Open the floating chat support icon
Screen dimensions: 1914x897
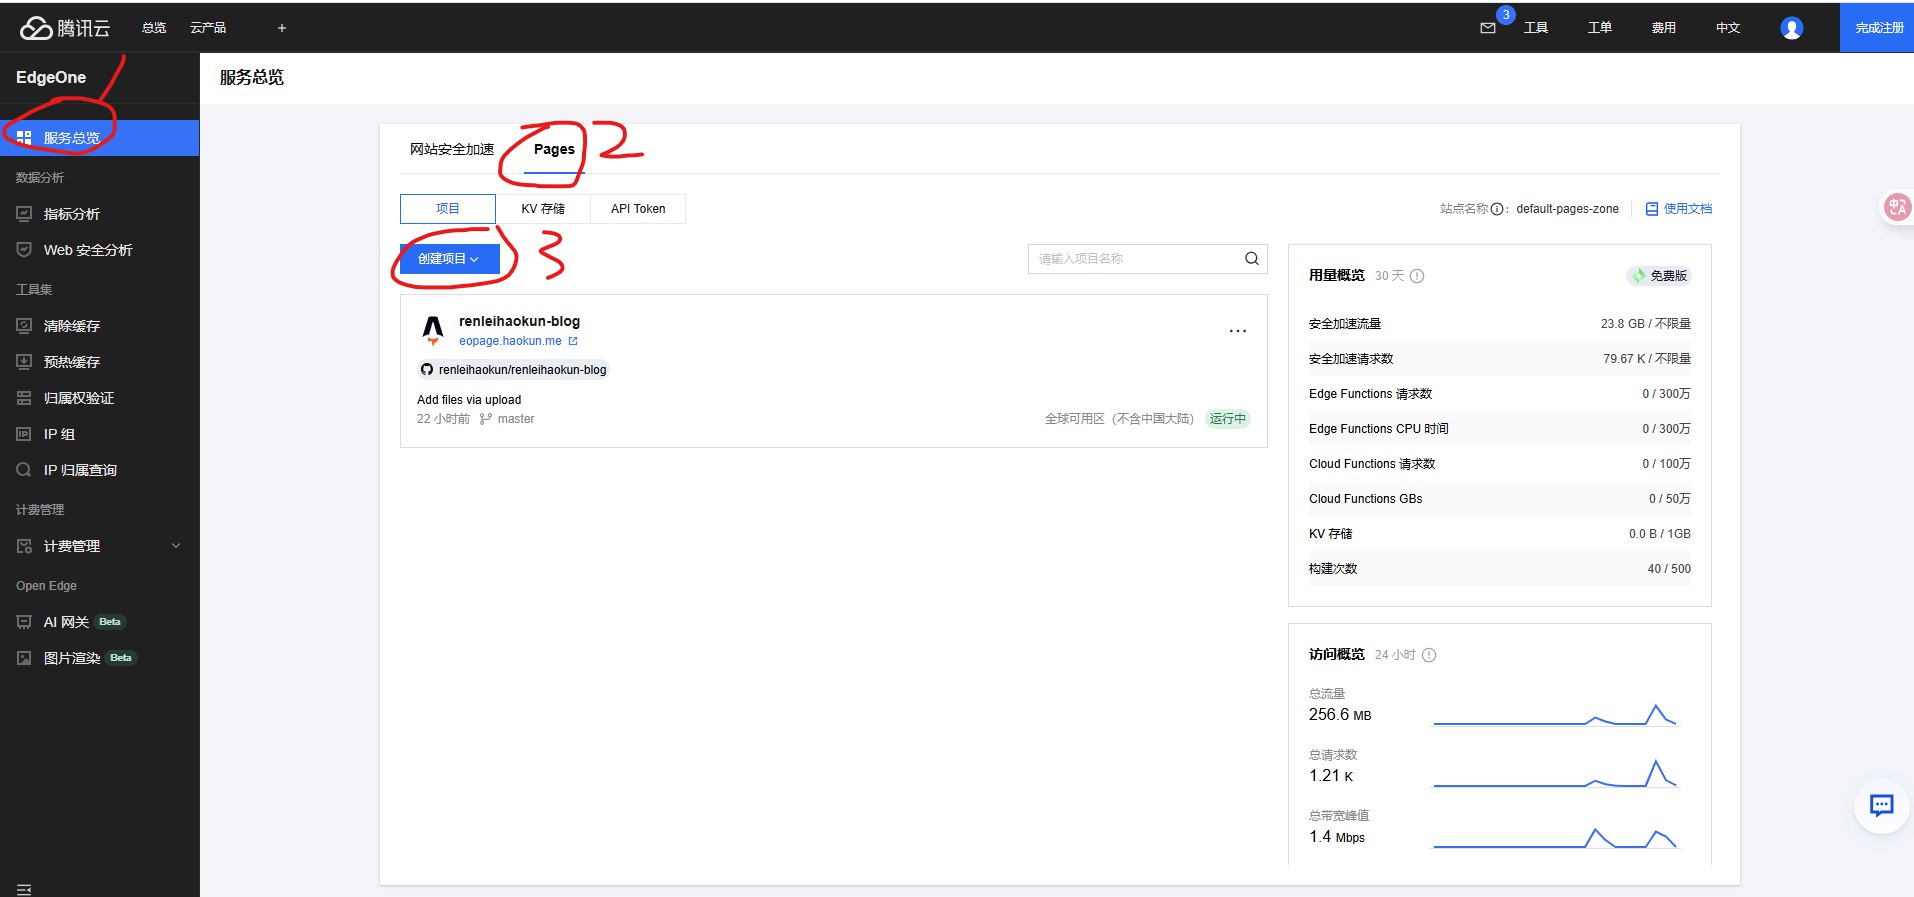pos(1881,805)
